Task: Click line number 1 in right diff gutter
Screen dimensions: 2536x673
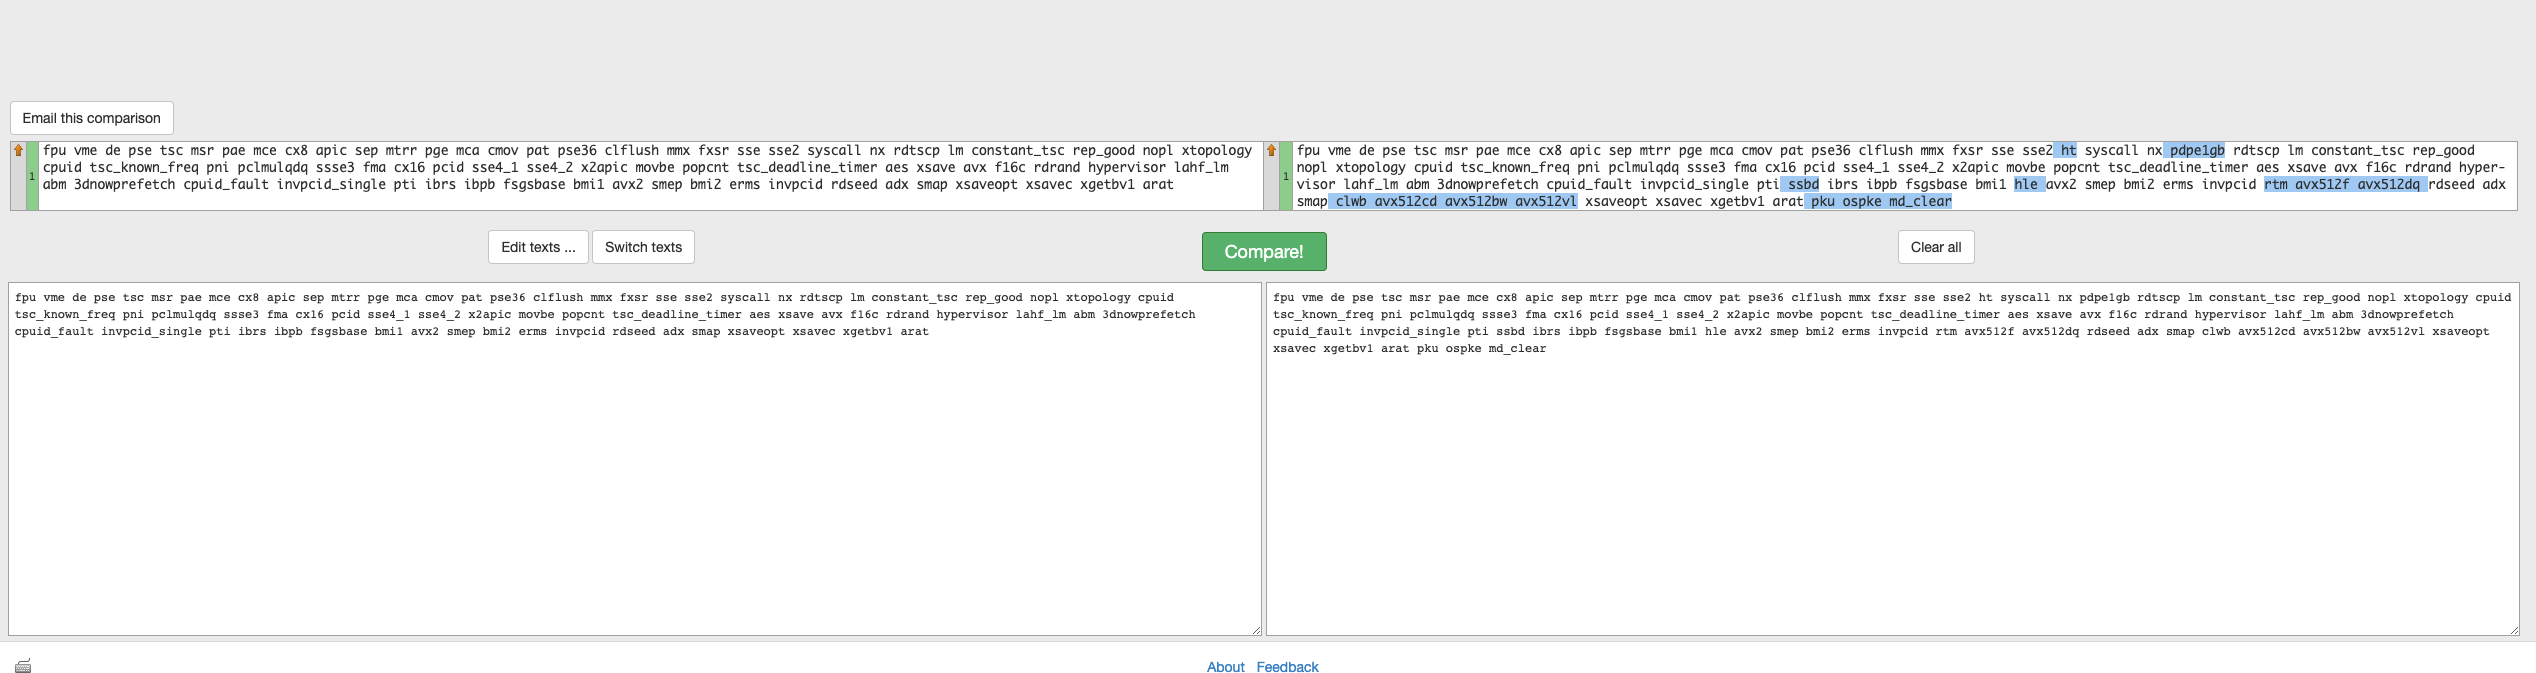Action: coord(1285,176)
